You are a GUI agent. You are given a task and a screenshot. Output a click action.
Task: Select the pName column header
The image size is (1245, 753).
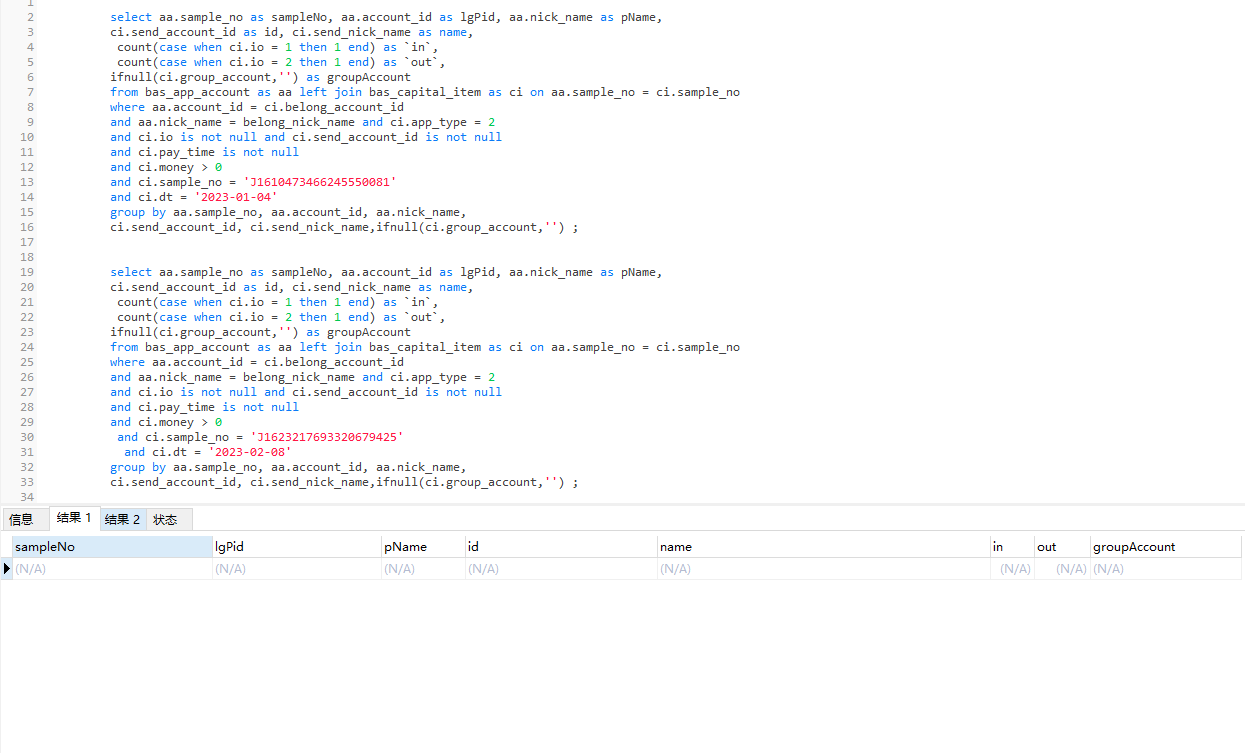[422, 547]
